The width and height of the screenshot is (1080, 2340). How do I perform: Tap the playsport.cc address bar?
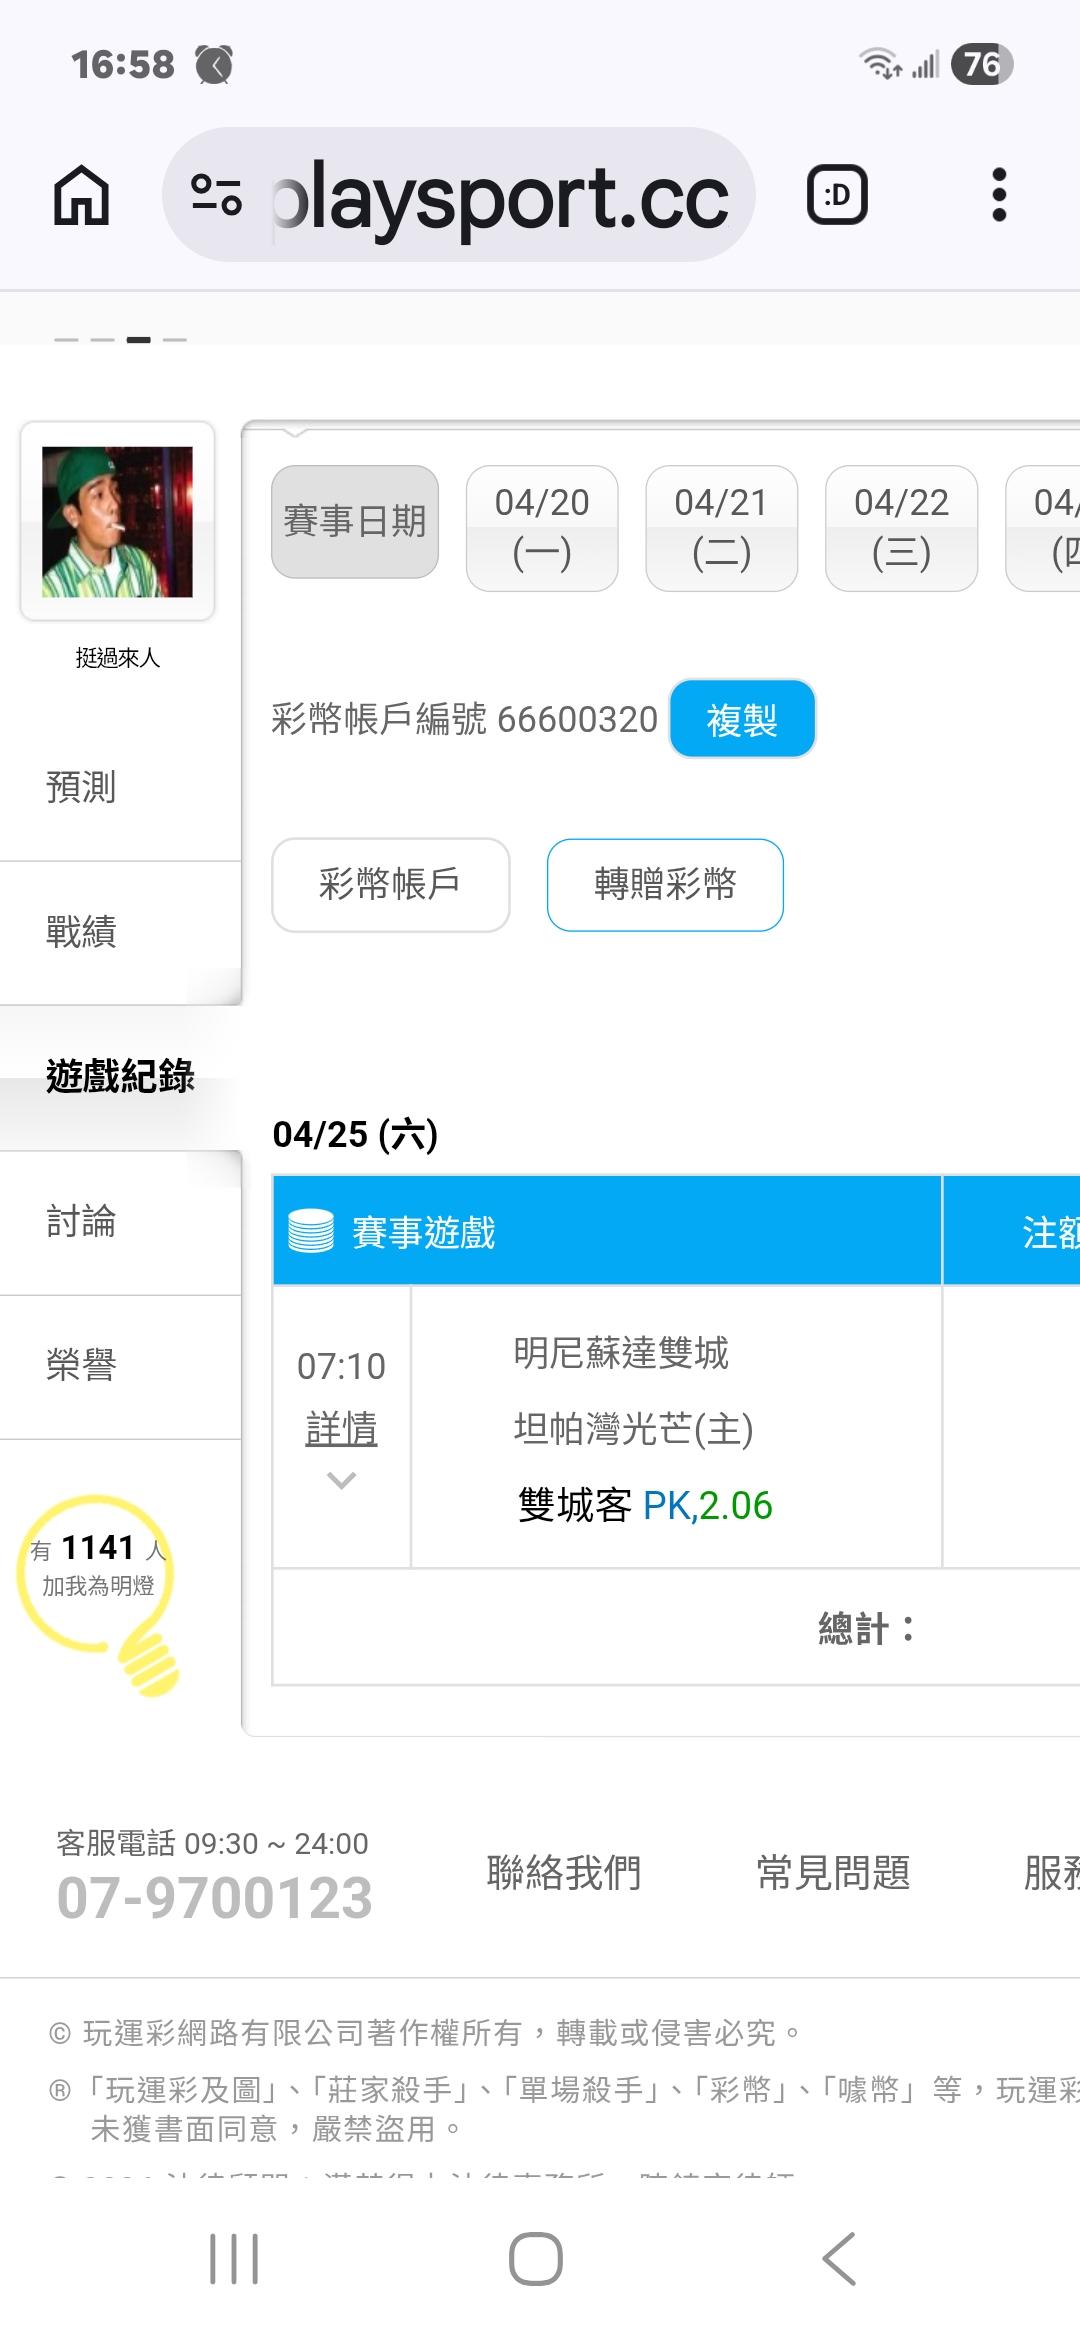tap(500, 195)
